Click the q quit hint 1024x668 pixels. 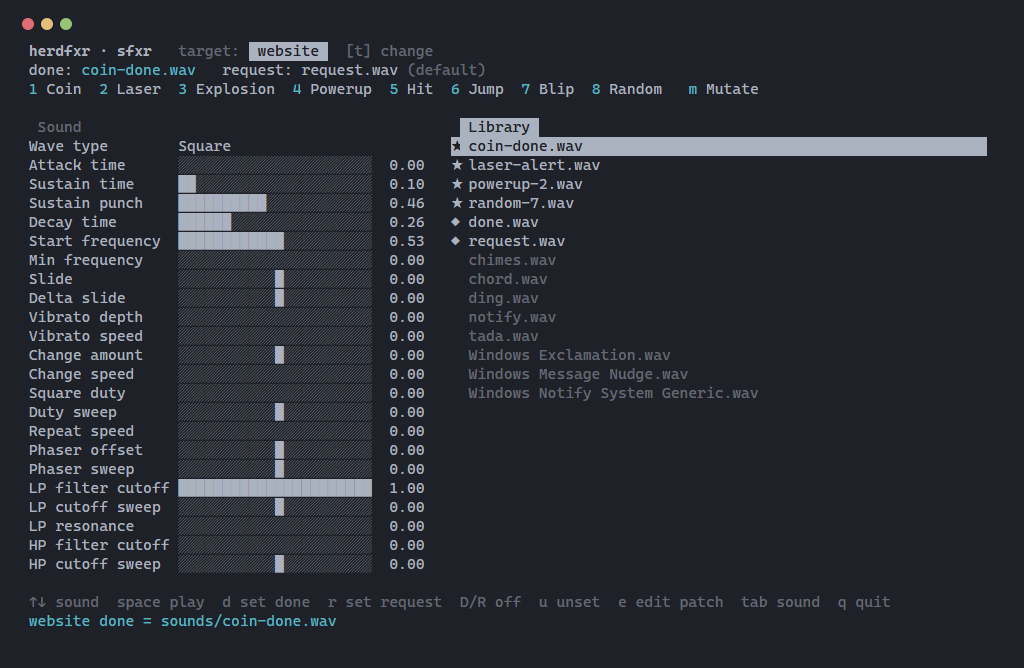[x=864, y=602]
